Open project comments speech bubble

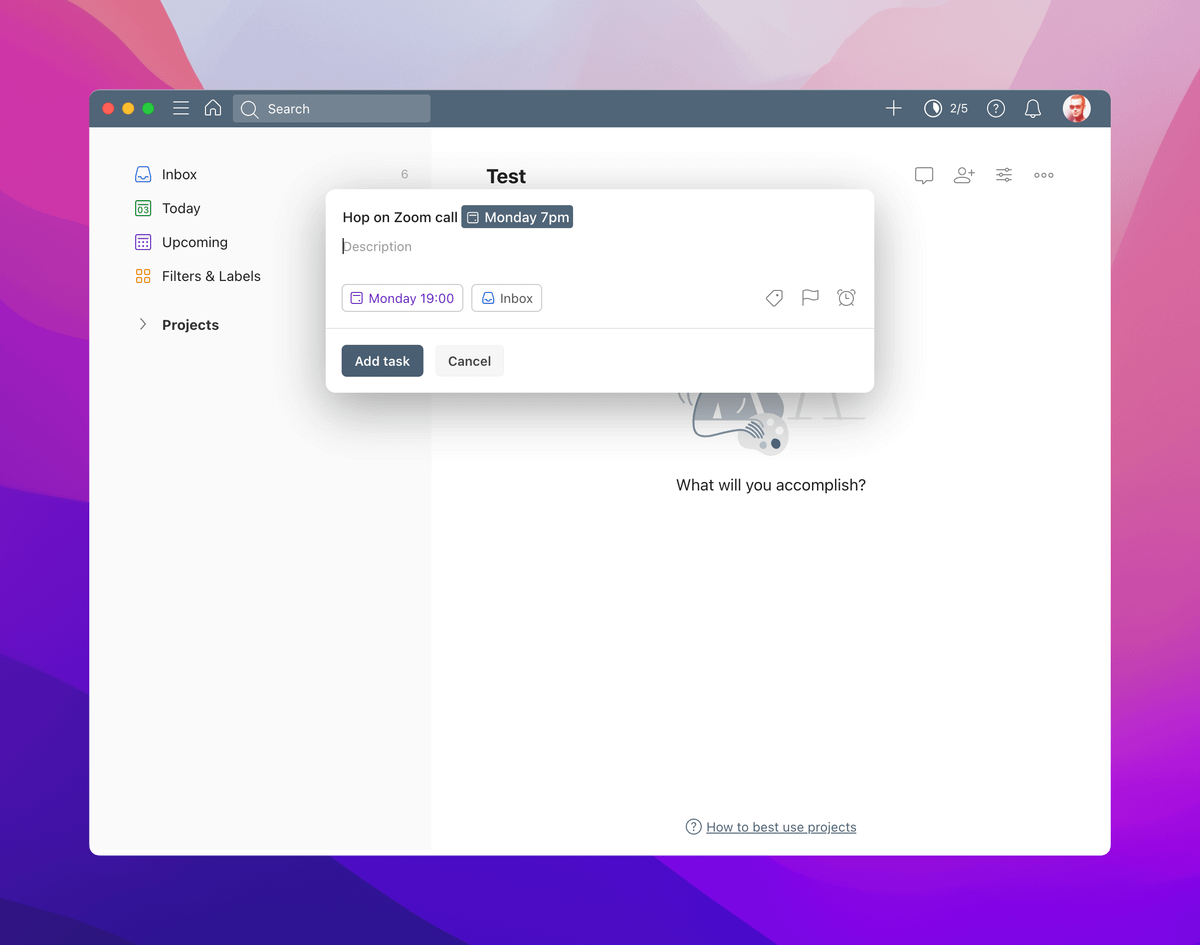point(924,176)
